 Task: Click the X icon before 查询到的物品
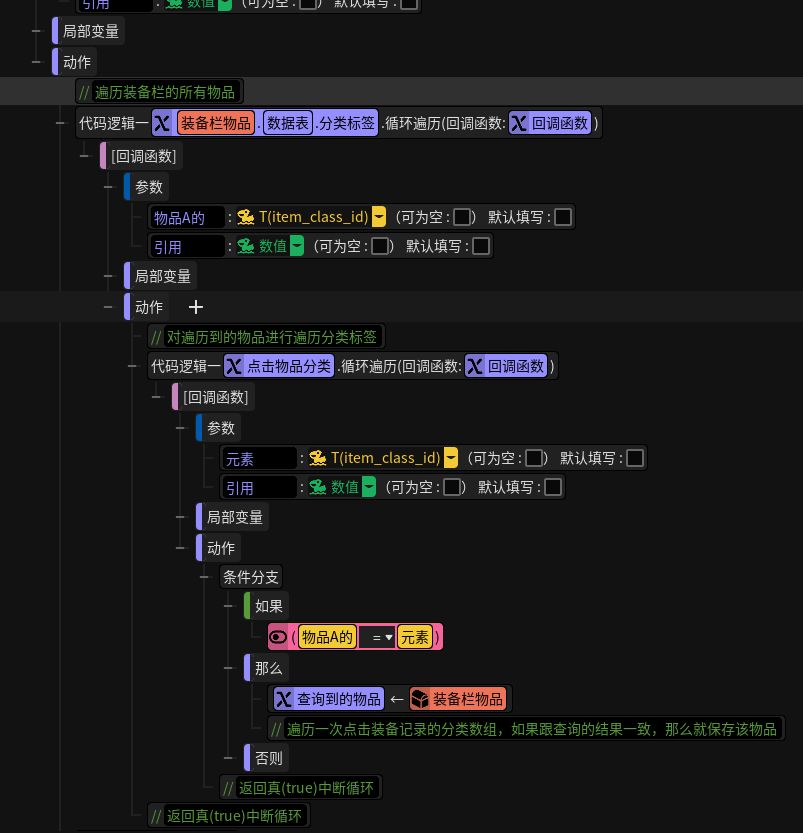point(284,699)
